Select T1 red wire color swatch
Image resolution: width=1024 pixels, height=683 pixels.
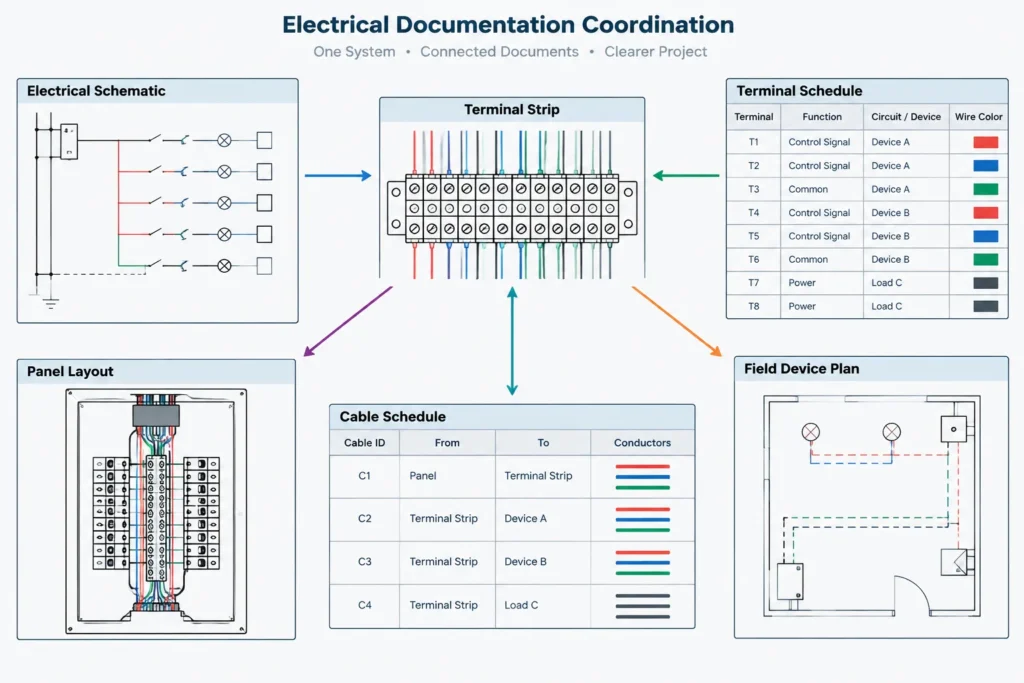(x=985, y=142)
